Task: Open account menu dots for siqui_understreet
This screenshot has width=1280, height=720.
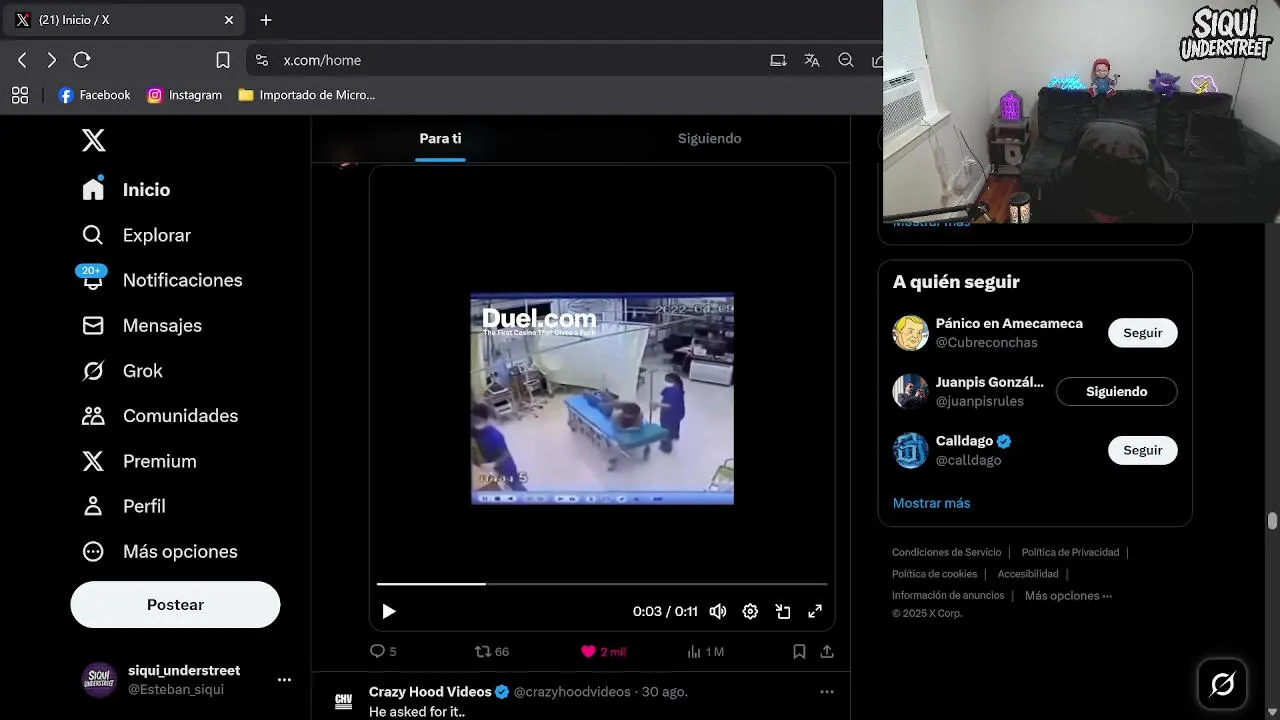Action: tap(284, 680)
